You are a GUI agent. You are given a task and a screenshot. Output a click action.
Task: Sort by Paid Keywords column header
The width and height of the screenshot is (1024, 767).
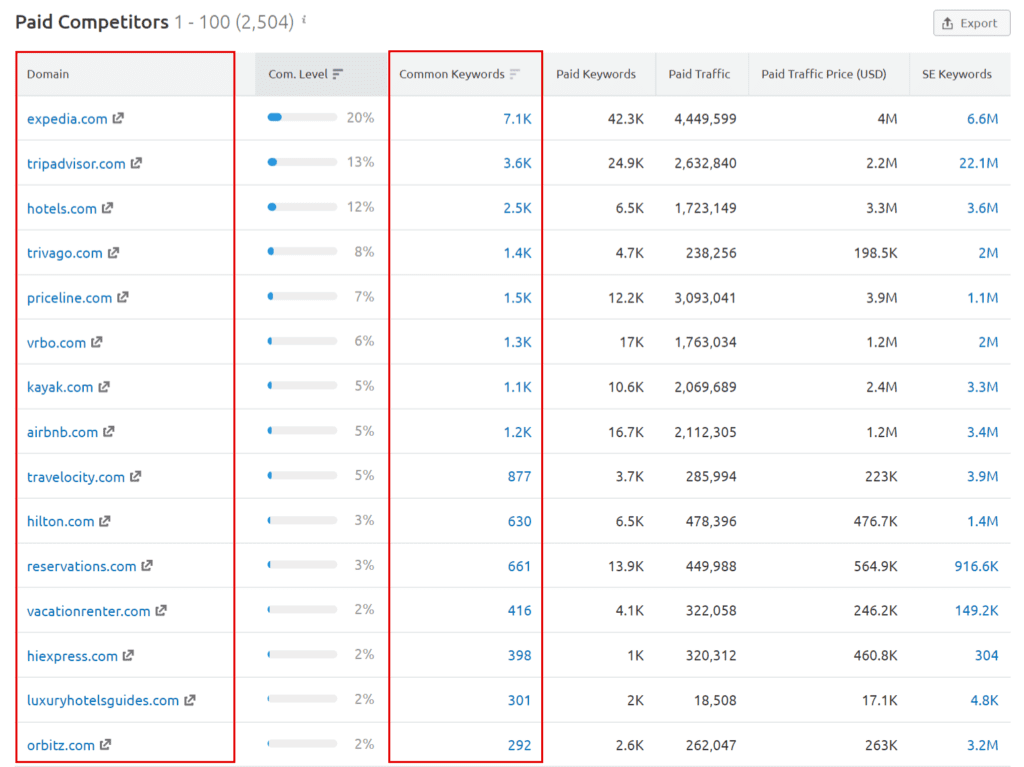point(596,74)
